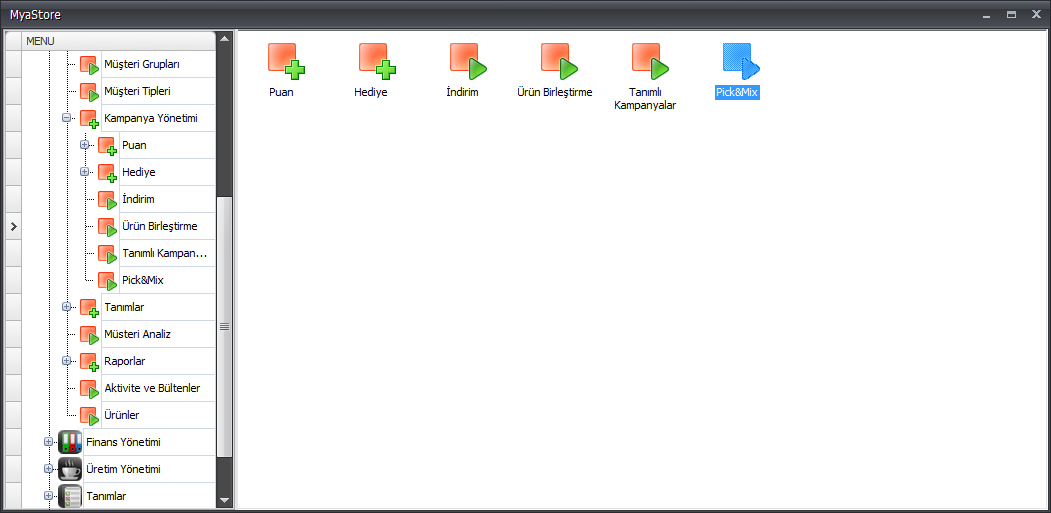Click the sidebar collapse arrow on left edge
The image size is (1051, 513).
pos(13,227)
